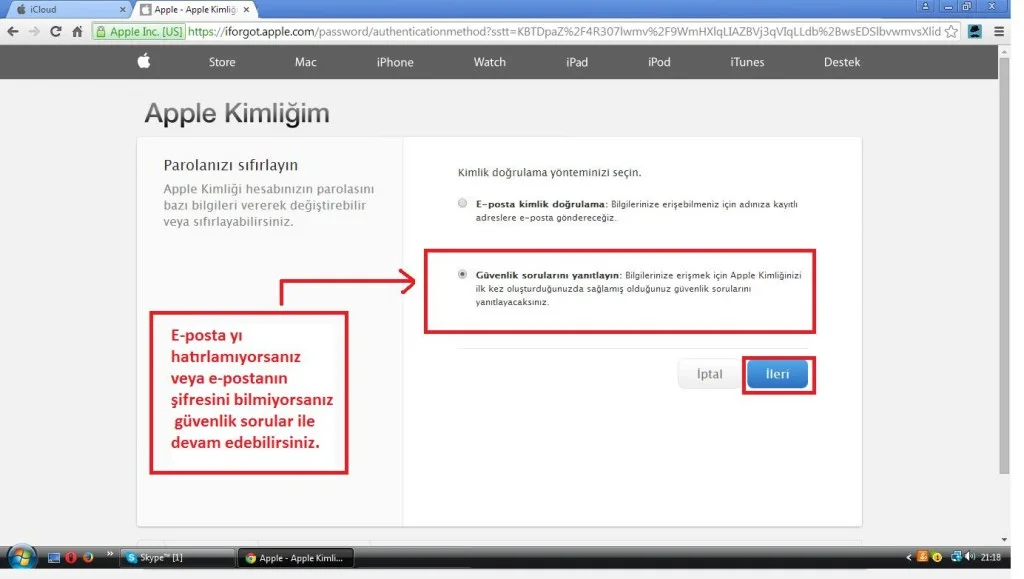Select Güvenlik sorularını yanıtlayın radio button
The image size is (1024, 579).
(x=462, y=274)
